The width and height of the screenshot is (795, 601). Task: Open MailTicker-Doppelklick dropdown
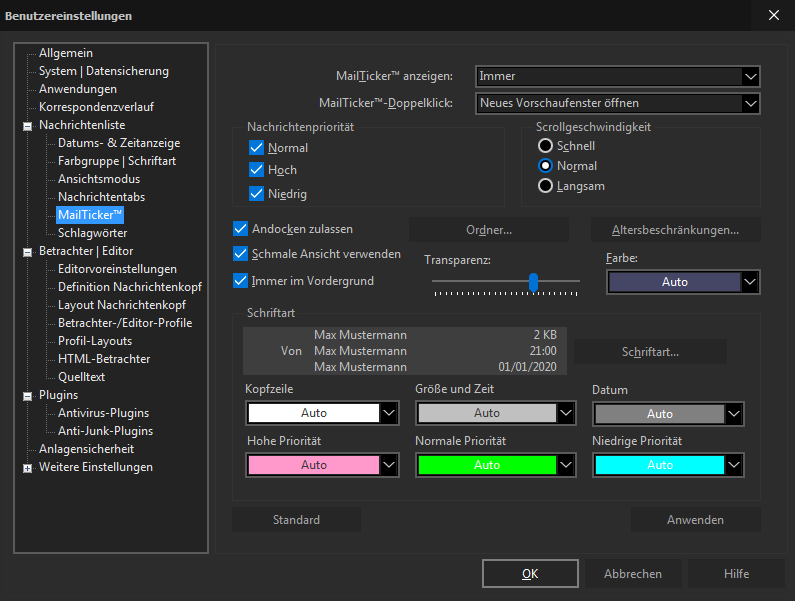click(x=618, y=103)
